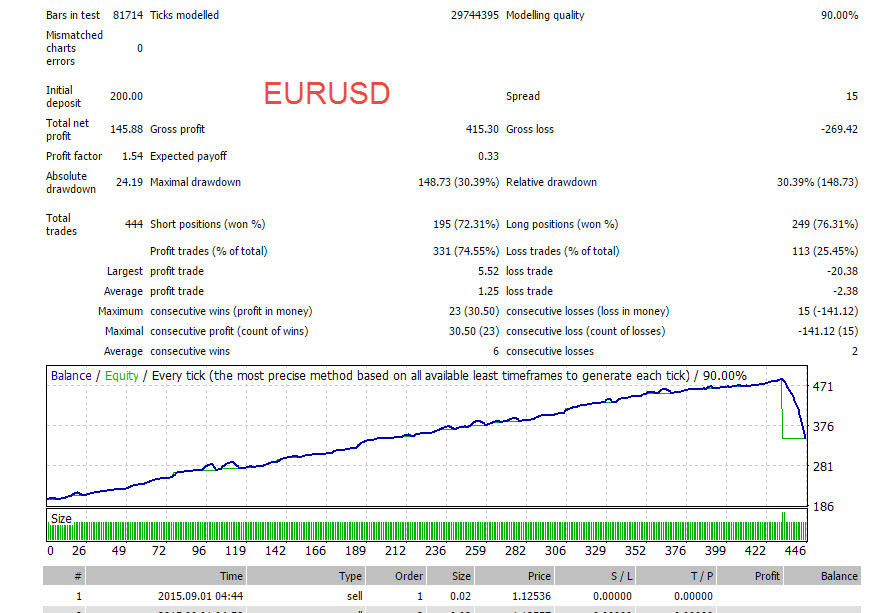Screen dimensions: 895x613
Task: Select the Total trades value 444
Action: pyautogui.click(x=134, y=224)
